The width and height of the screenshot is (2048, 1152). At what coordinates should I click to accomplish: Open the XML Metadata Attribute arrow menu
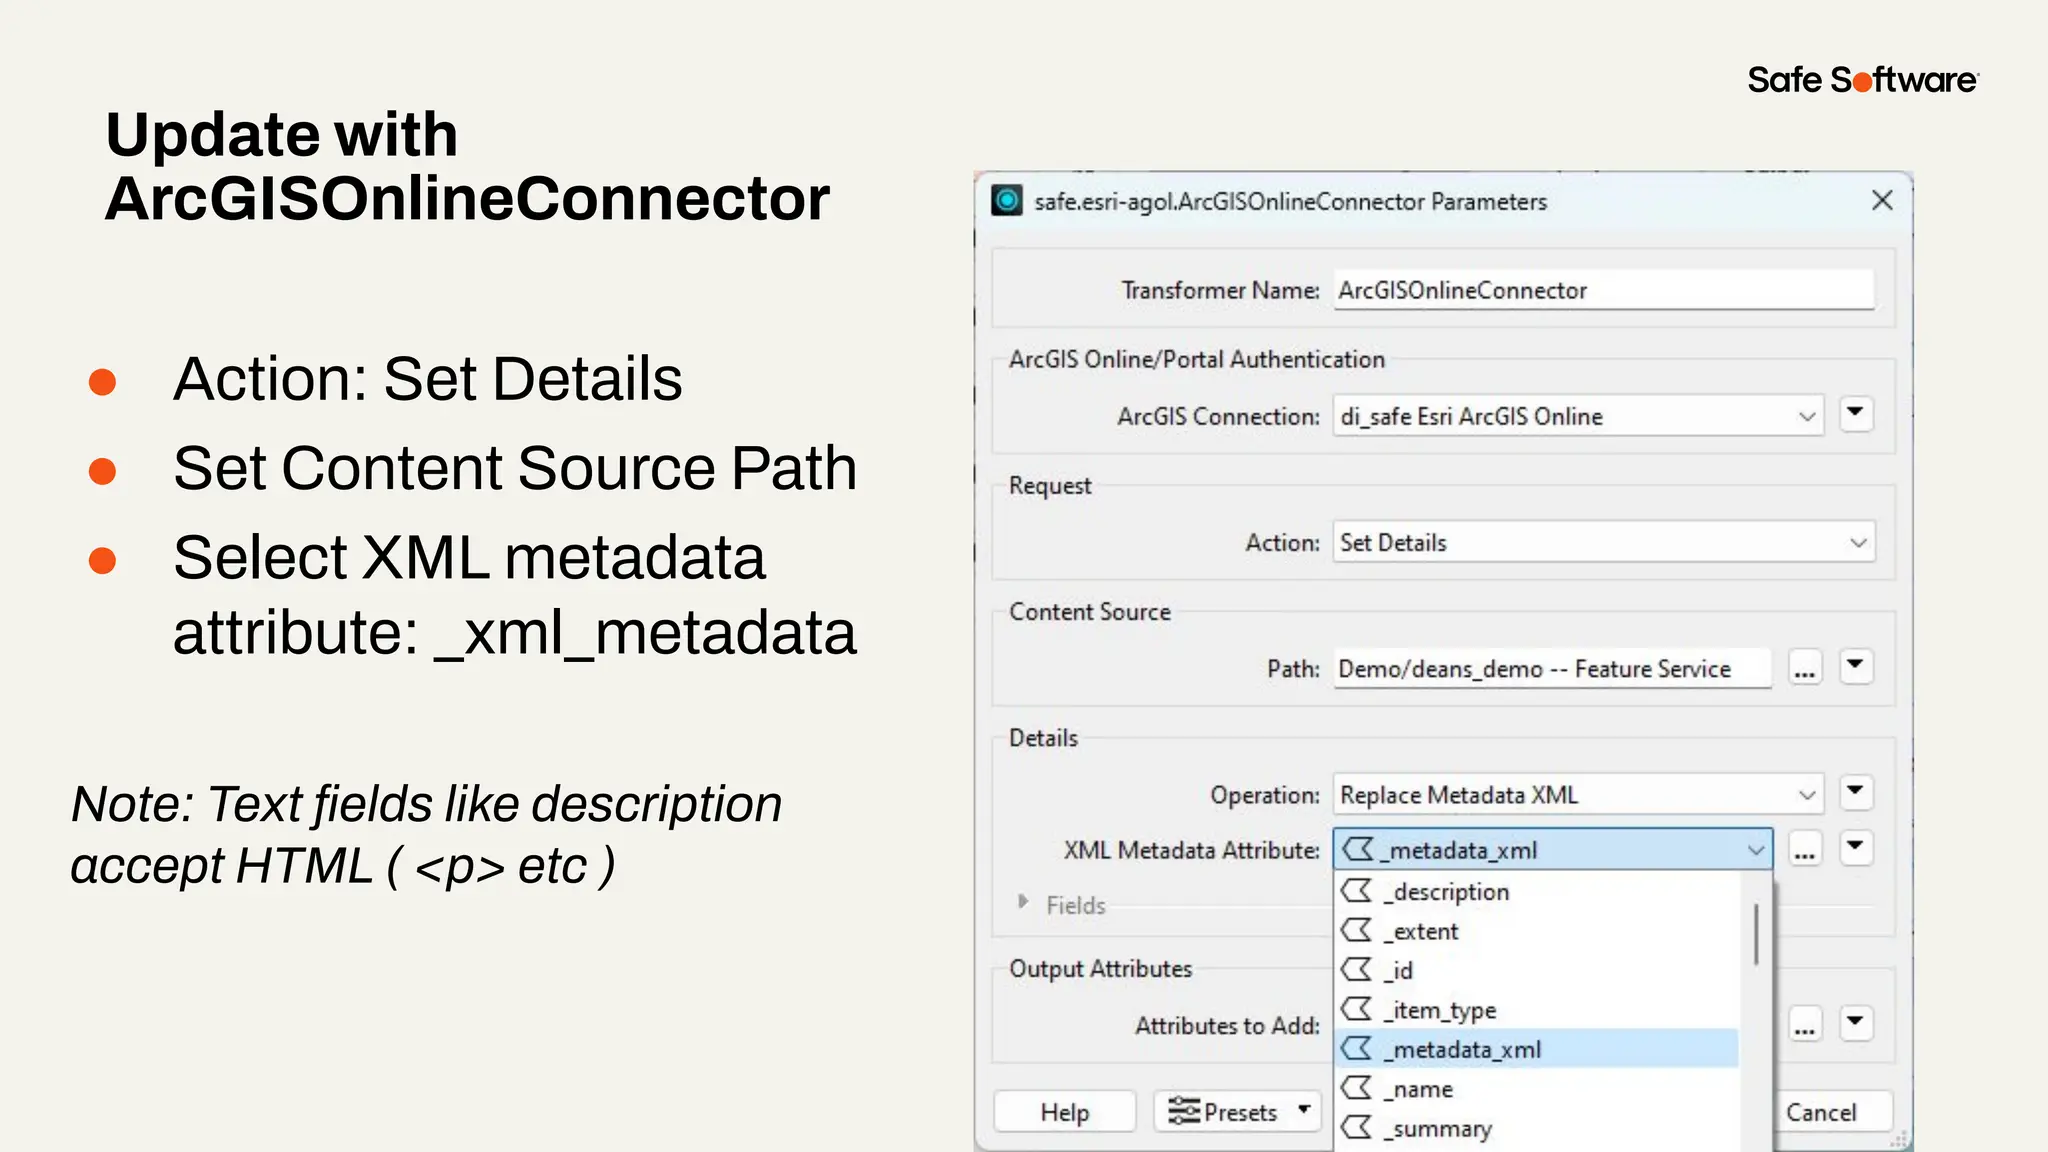coord(1856,847)
